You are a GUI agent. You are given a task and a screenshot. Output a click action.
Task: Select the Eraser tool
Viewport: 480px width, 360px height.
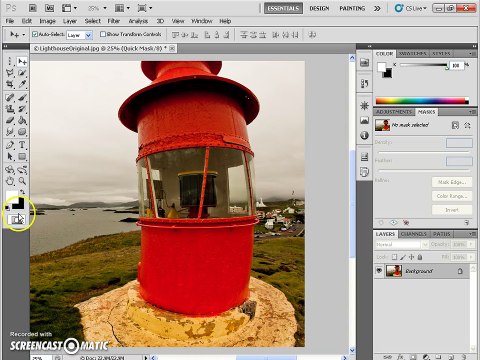point(10,120)
